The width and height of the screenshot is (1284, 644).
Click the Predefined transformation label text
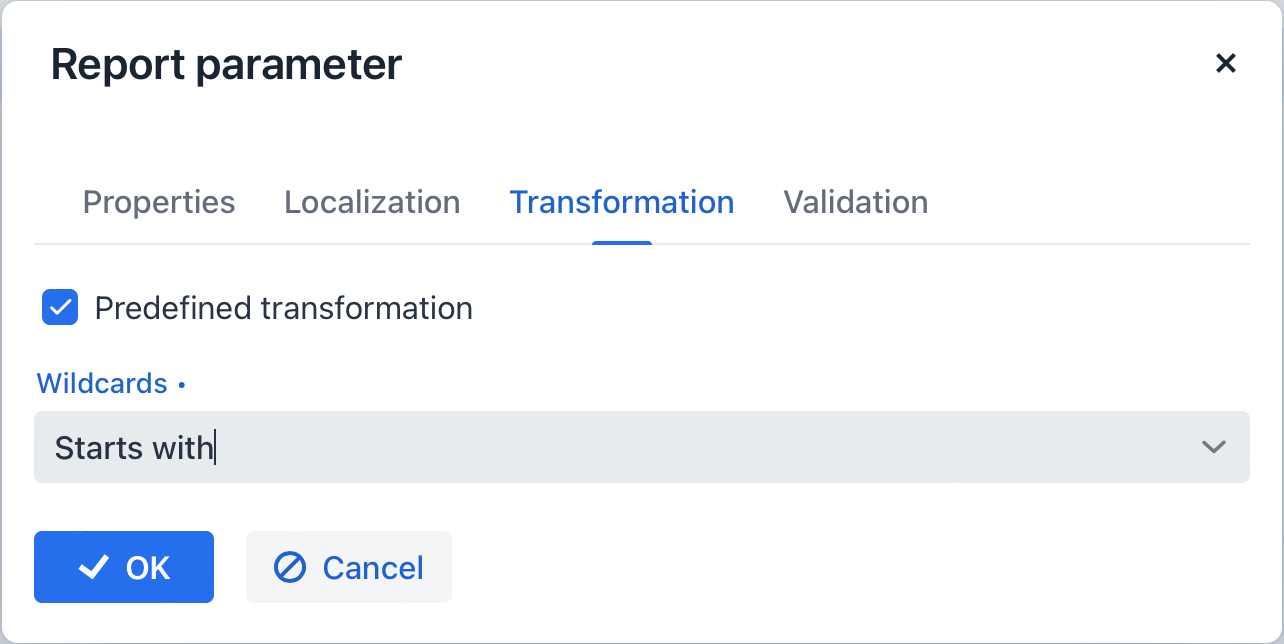[283, 308]
